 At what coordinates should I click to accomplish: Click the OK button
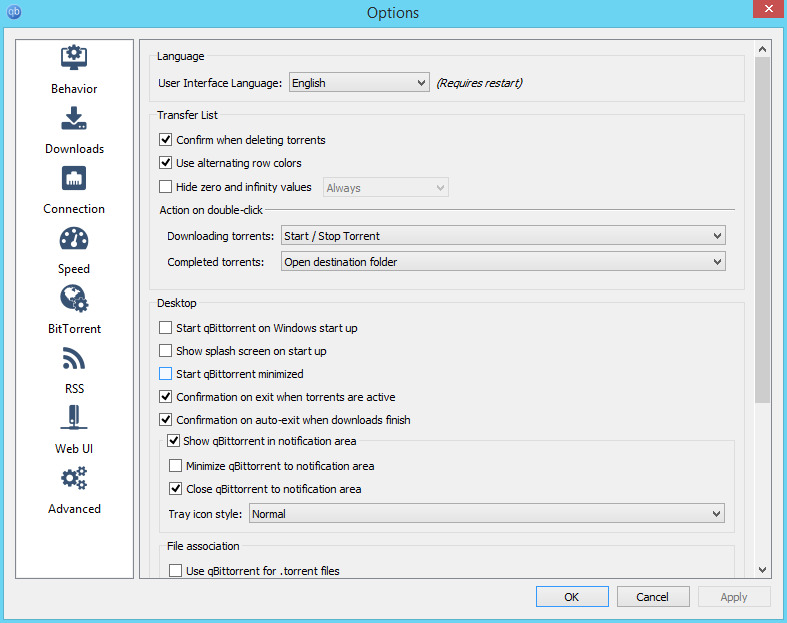click(x=572, y=596)
